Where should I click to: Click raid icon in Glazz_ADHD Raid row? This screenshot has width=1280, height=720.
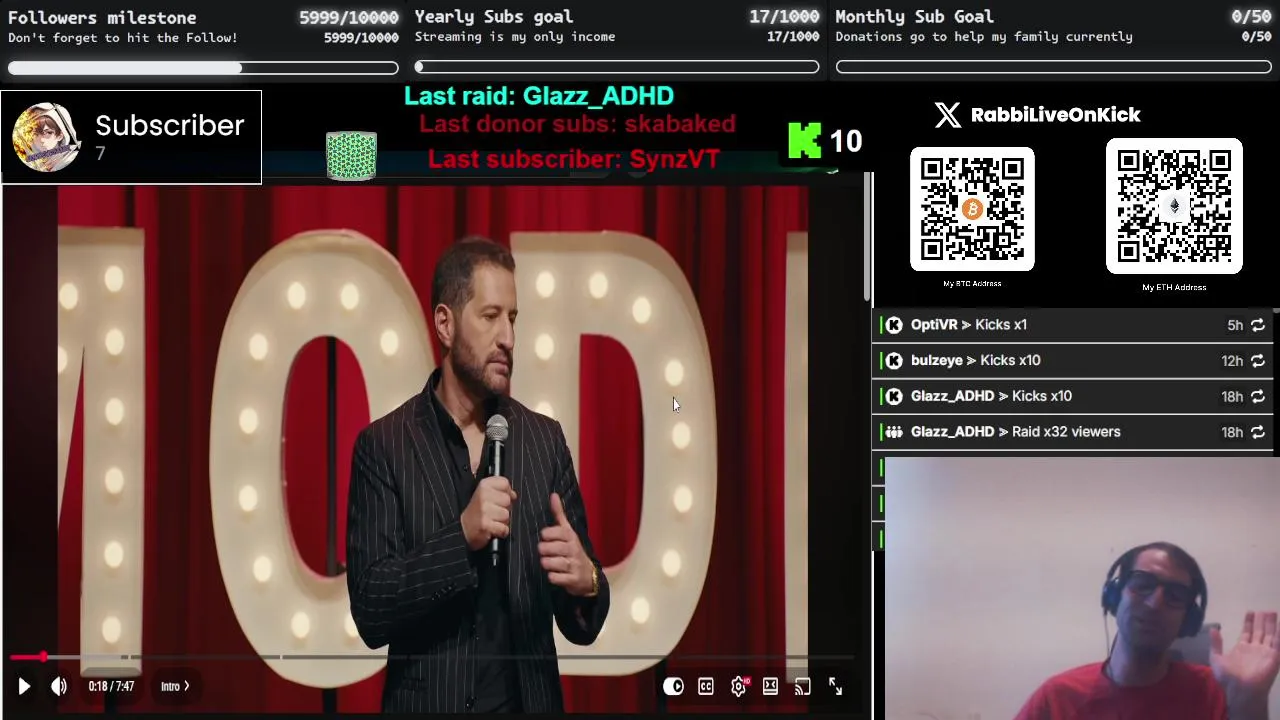point(894,432)
